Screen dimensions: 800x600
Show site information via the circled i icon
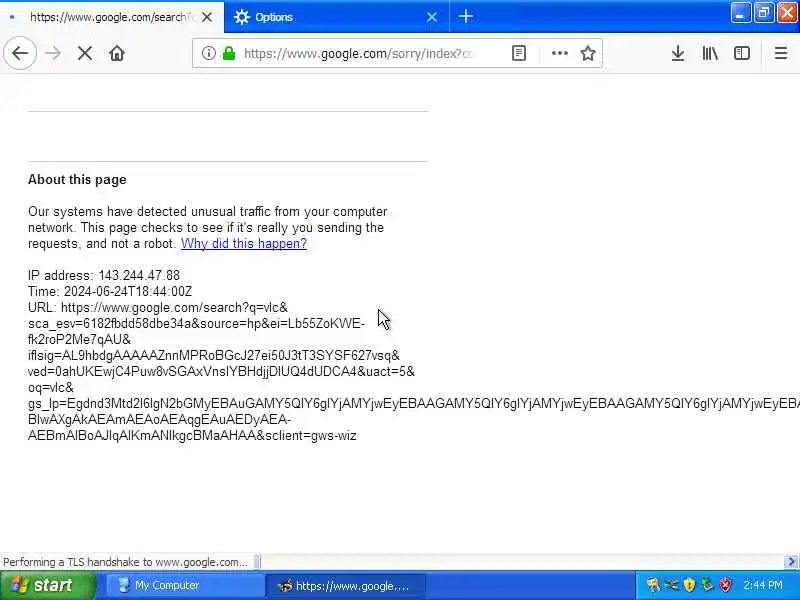point(208,53)
